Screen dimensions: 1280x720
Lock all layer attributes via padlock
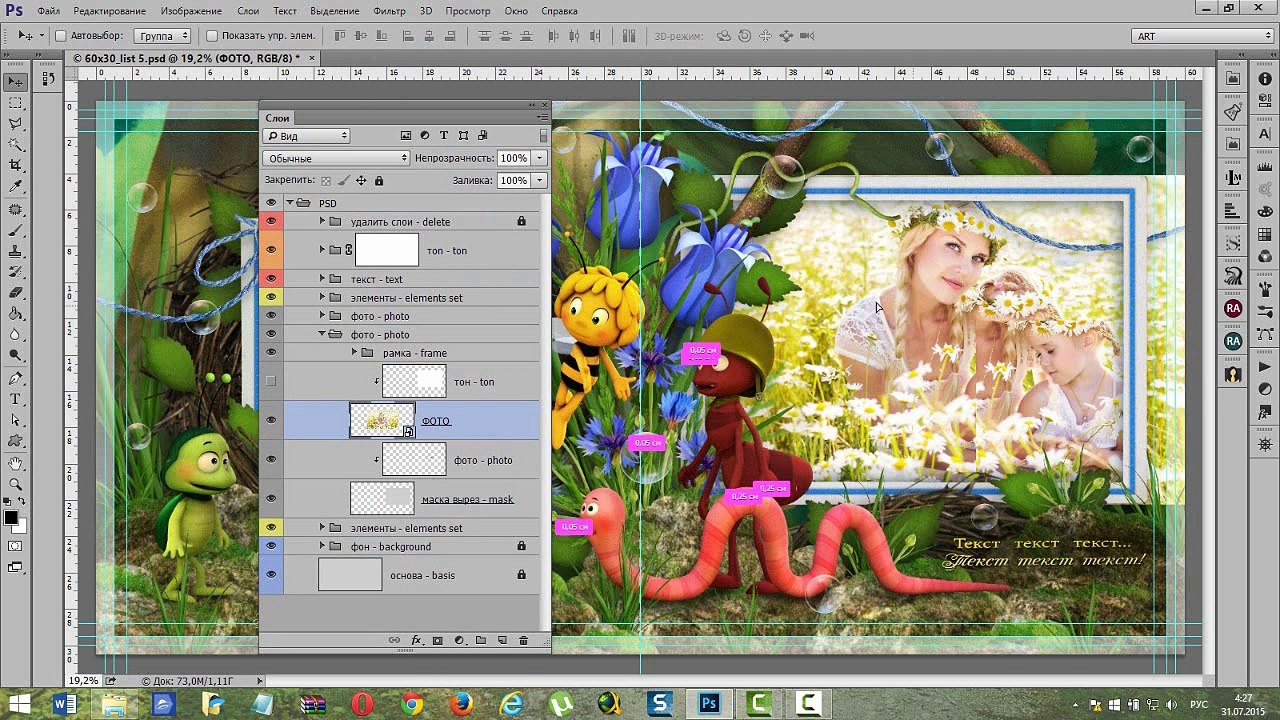(379, 181)
